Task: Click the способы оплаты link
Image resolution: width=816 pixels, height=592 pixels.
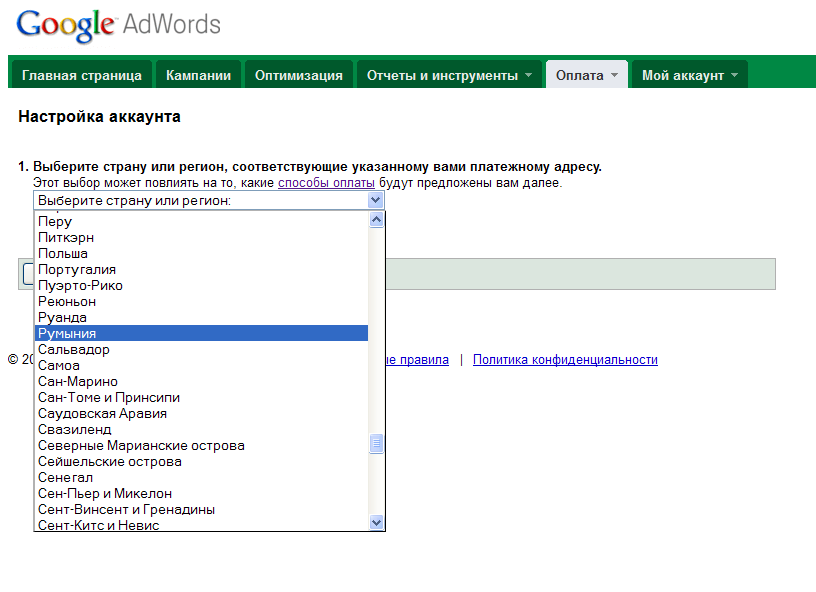Action: (x=326, y=183)
